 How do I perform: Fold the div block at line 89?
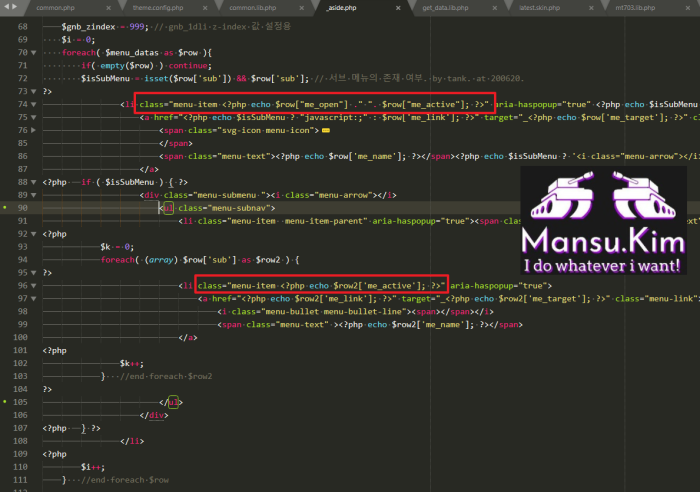[x=34, y=194]
